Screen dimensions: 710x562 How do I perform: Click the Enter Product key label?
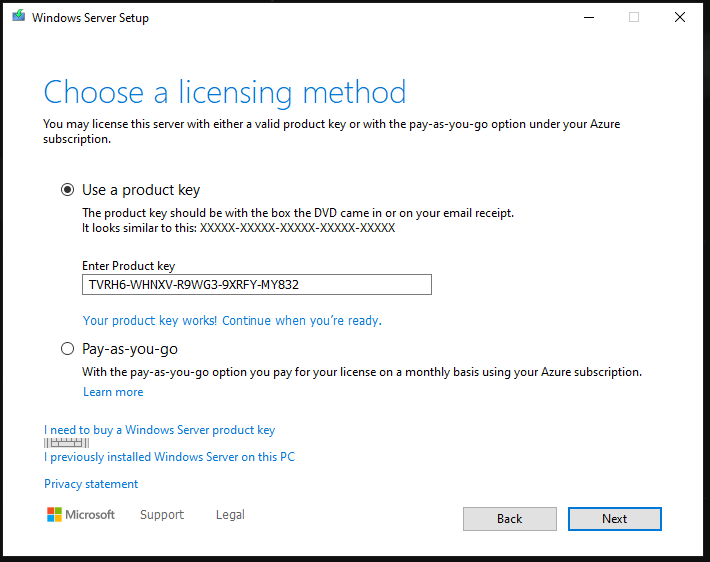pyautogui.click(x=129, y=266)
